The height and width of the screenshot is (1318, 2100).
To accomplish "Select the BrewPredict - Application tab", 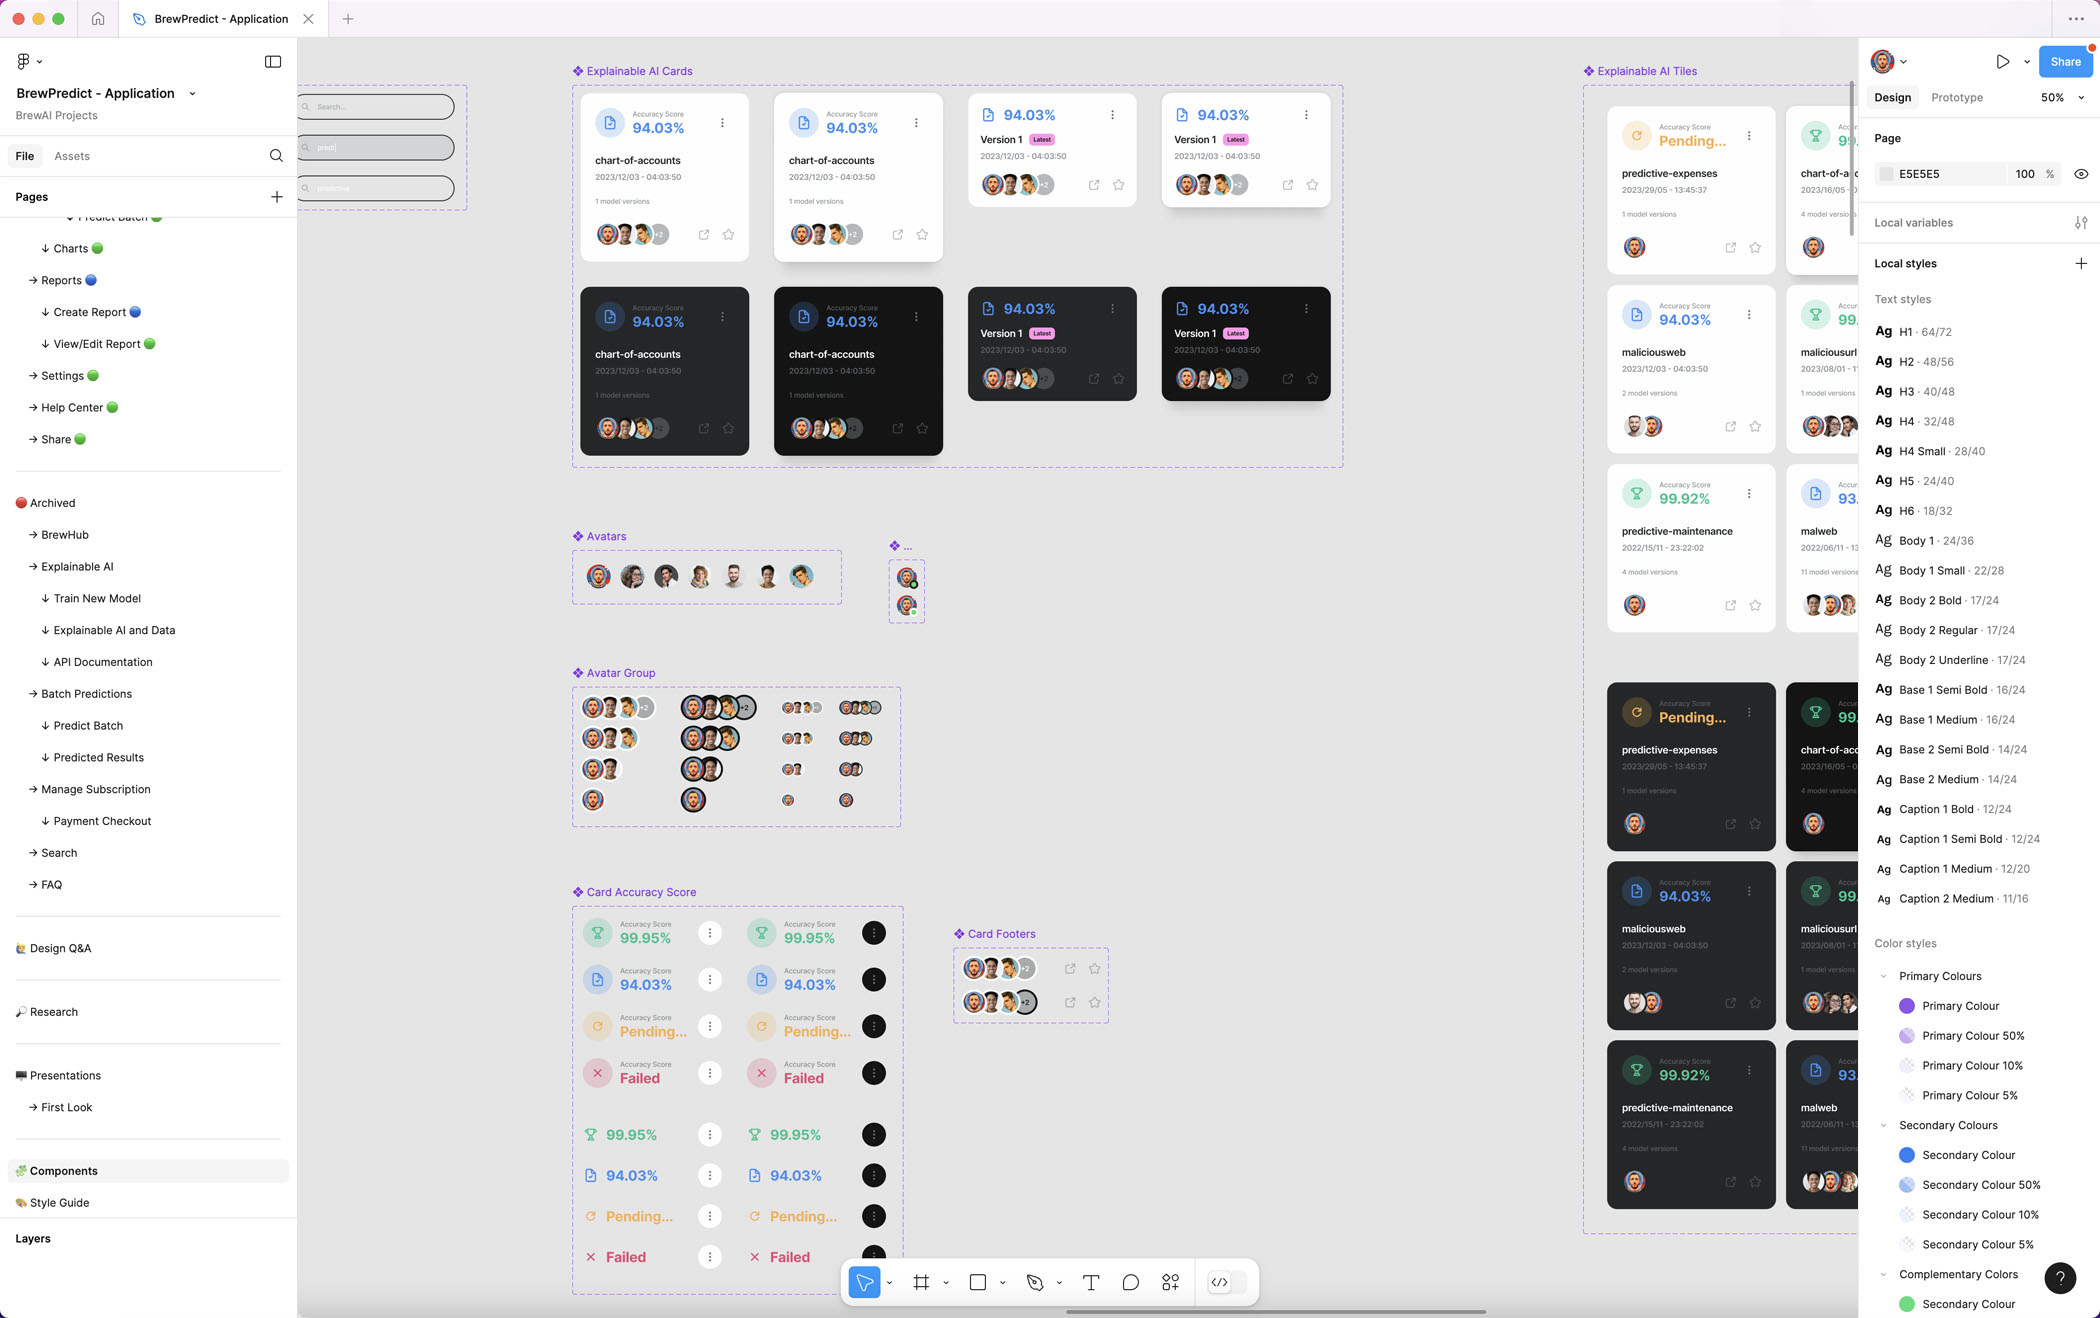I will pos(221,19).
